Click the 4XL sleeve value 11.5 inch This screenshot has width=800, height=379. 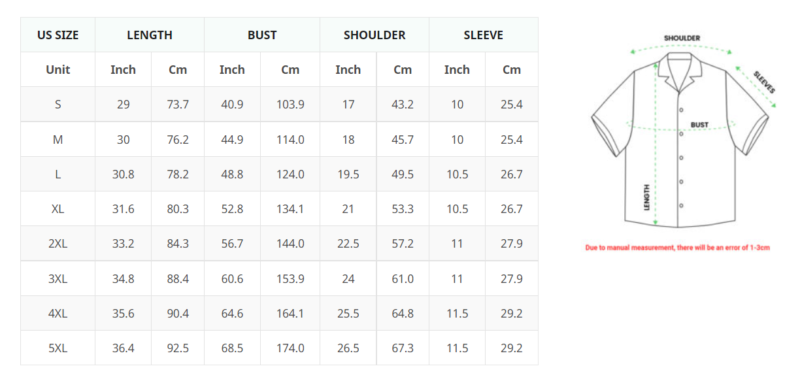457,313
